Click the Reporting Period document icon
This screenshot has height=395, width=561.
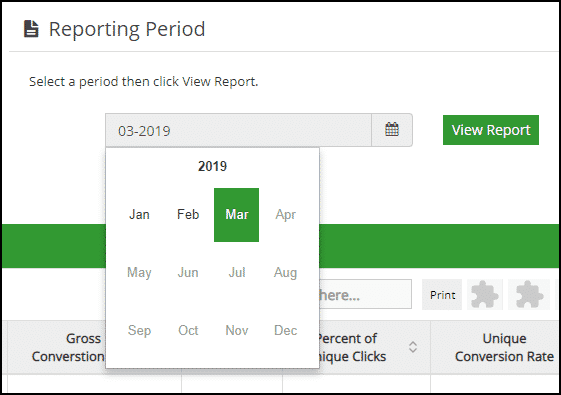[x=31, y=29]
